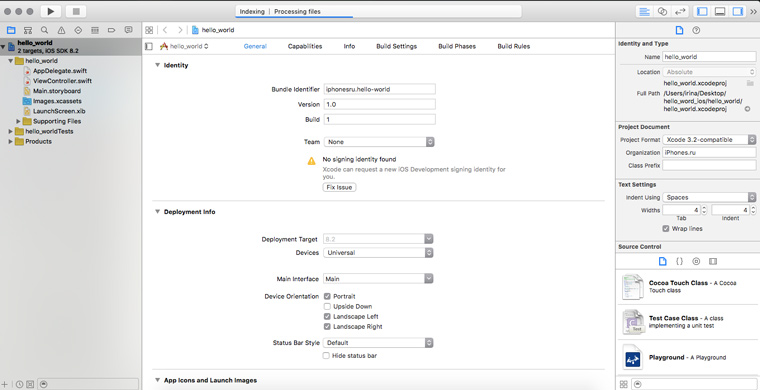
Task: Toggle Wrap lines checkbox
Action: 666,229
